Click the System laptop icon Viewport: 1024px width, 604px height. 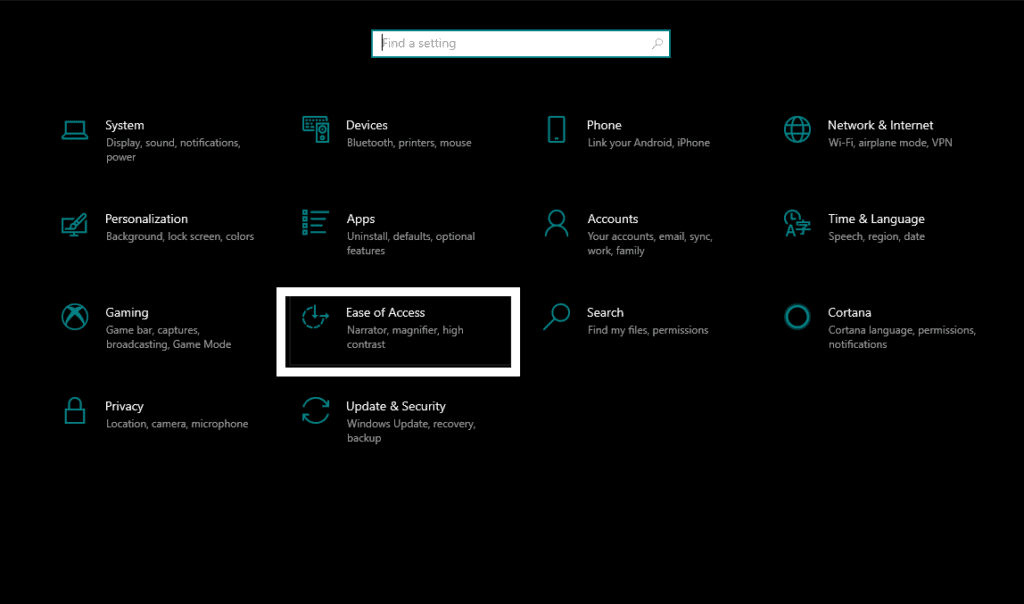tap(75, 130)
